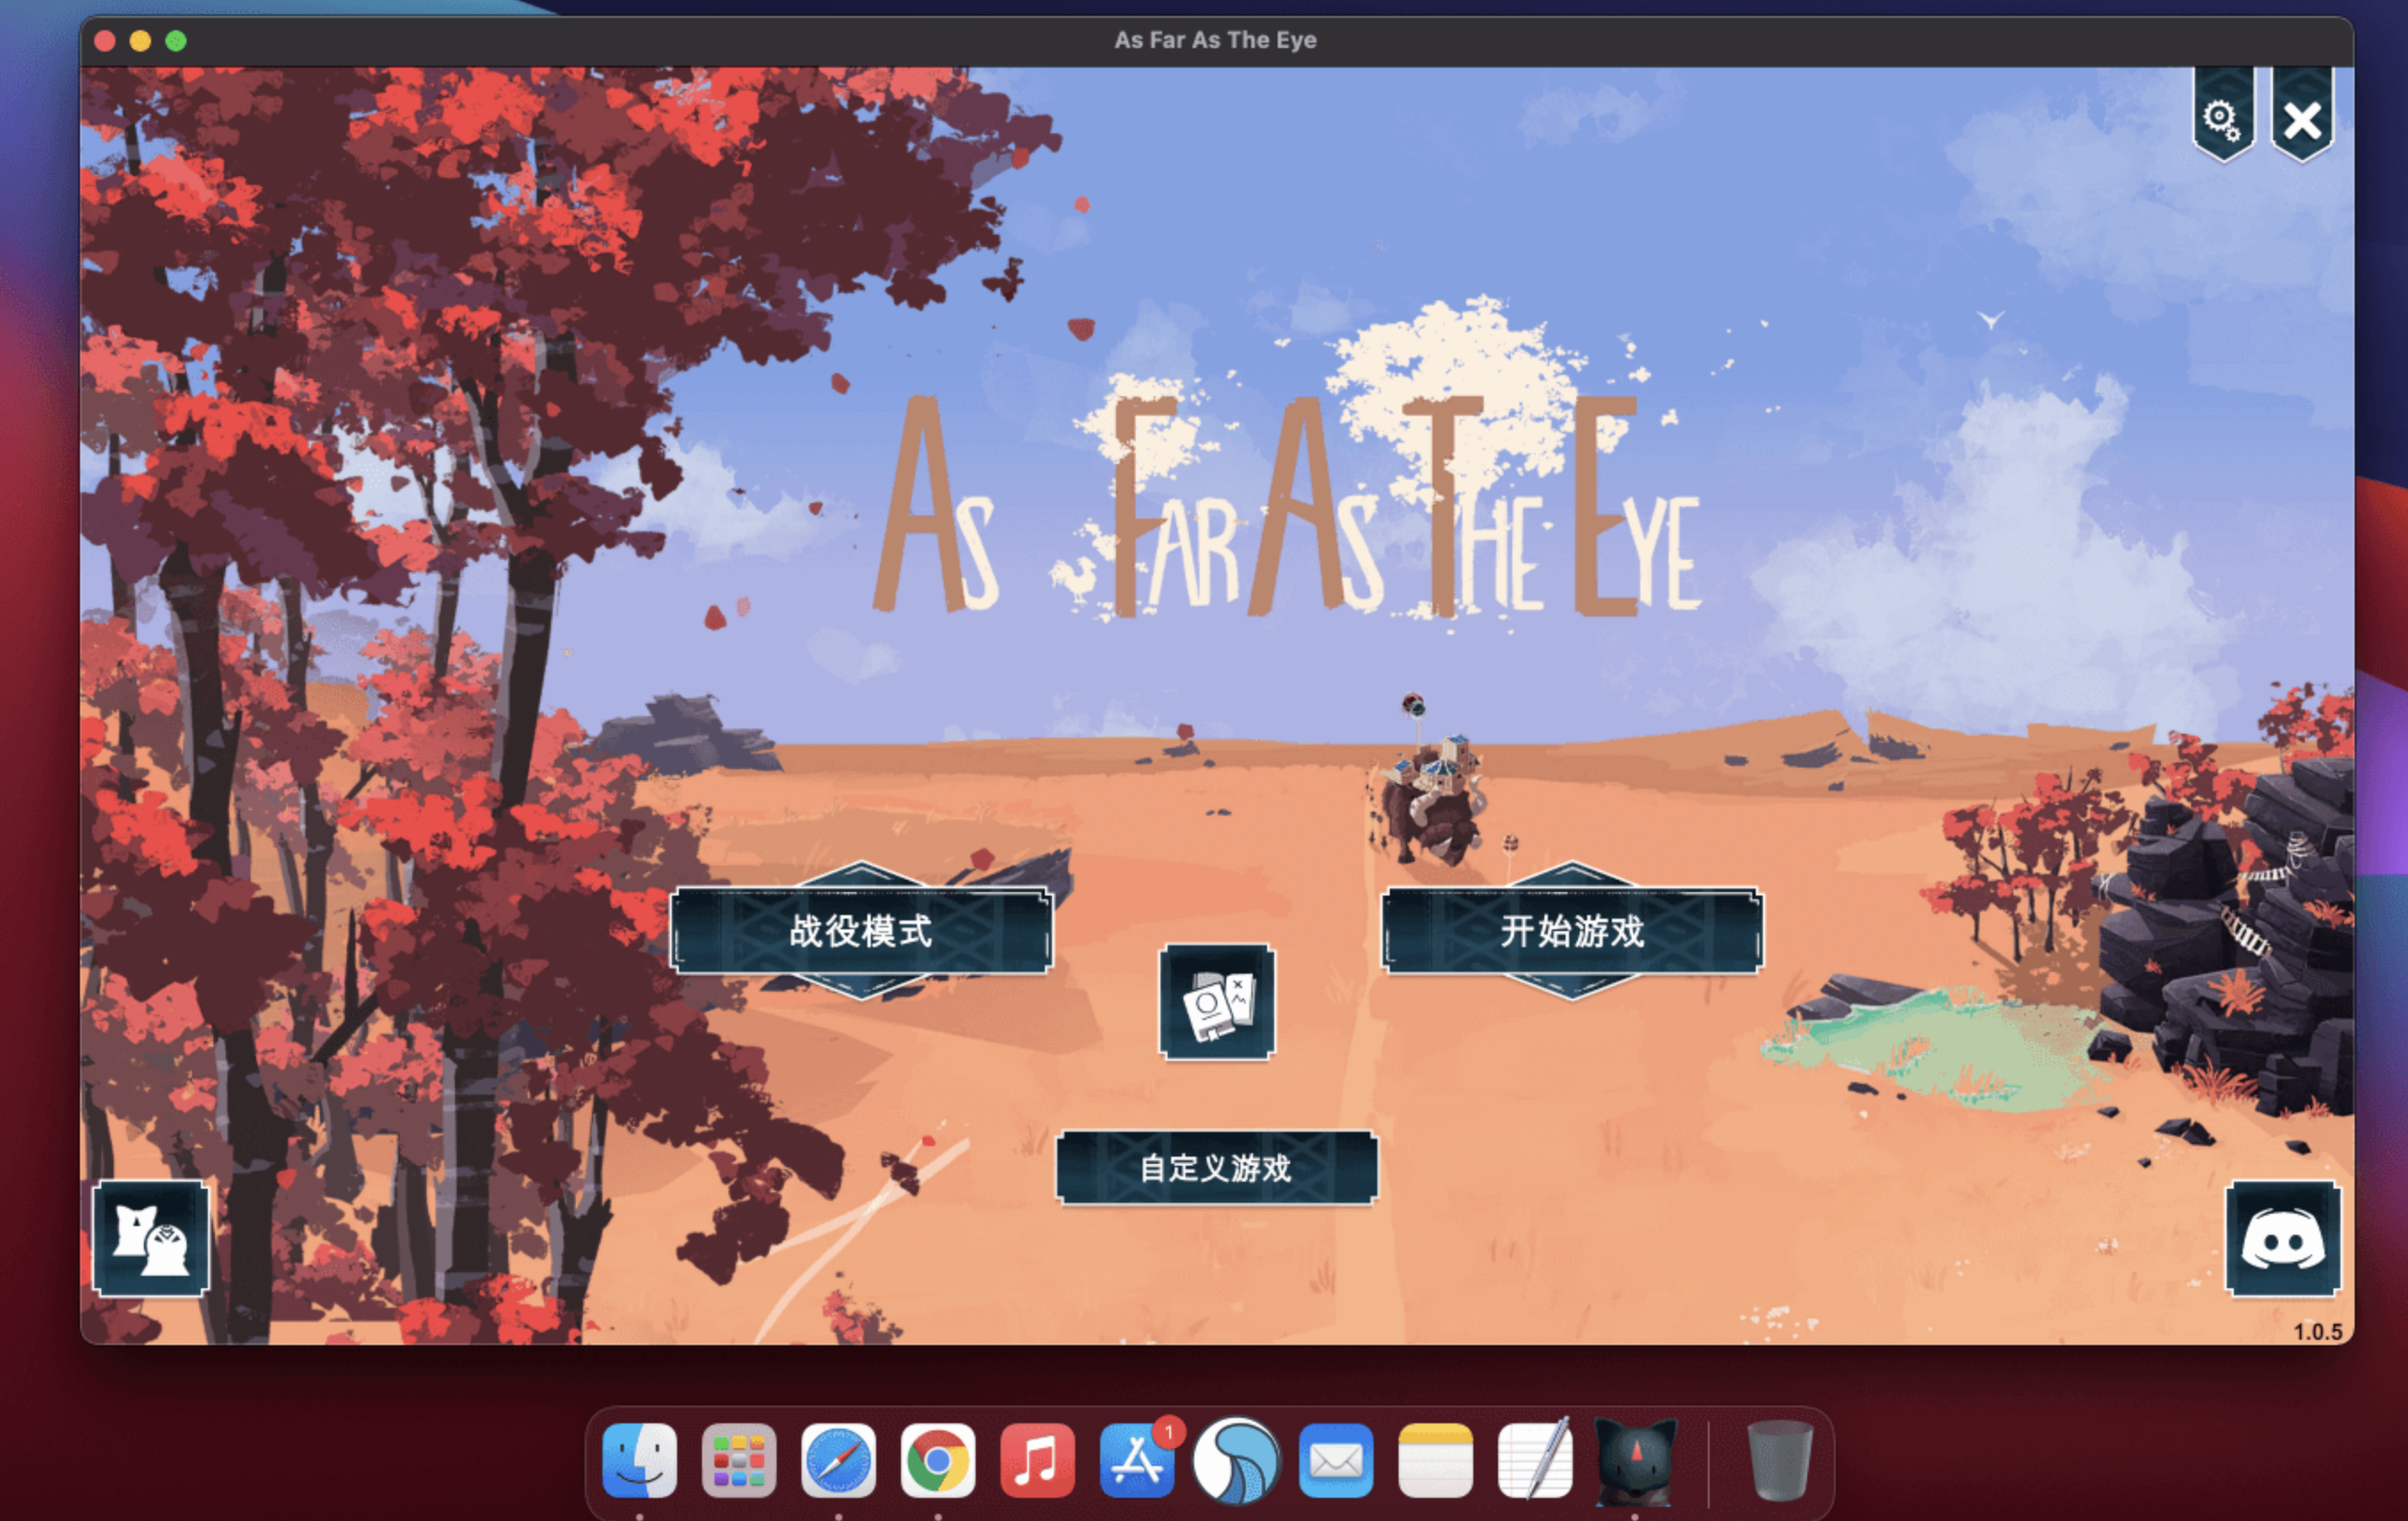
Task: Open the credits characters icon
Action: (151, 1238)
